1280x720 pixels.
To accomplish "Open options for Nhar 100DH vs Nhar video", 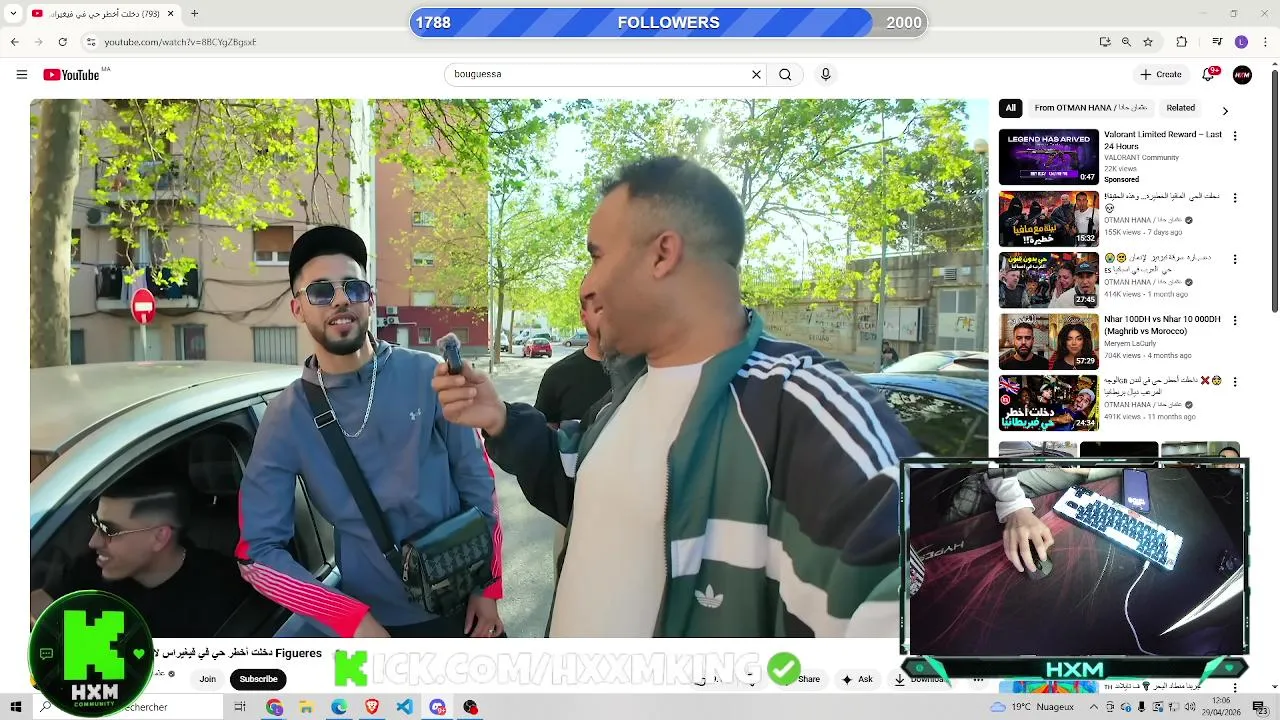I will tap(1235, 321).
